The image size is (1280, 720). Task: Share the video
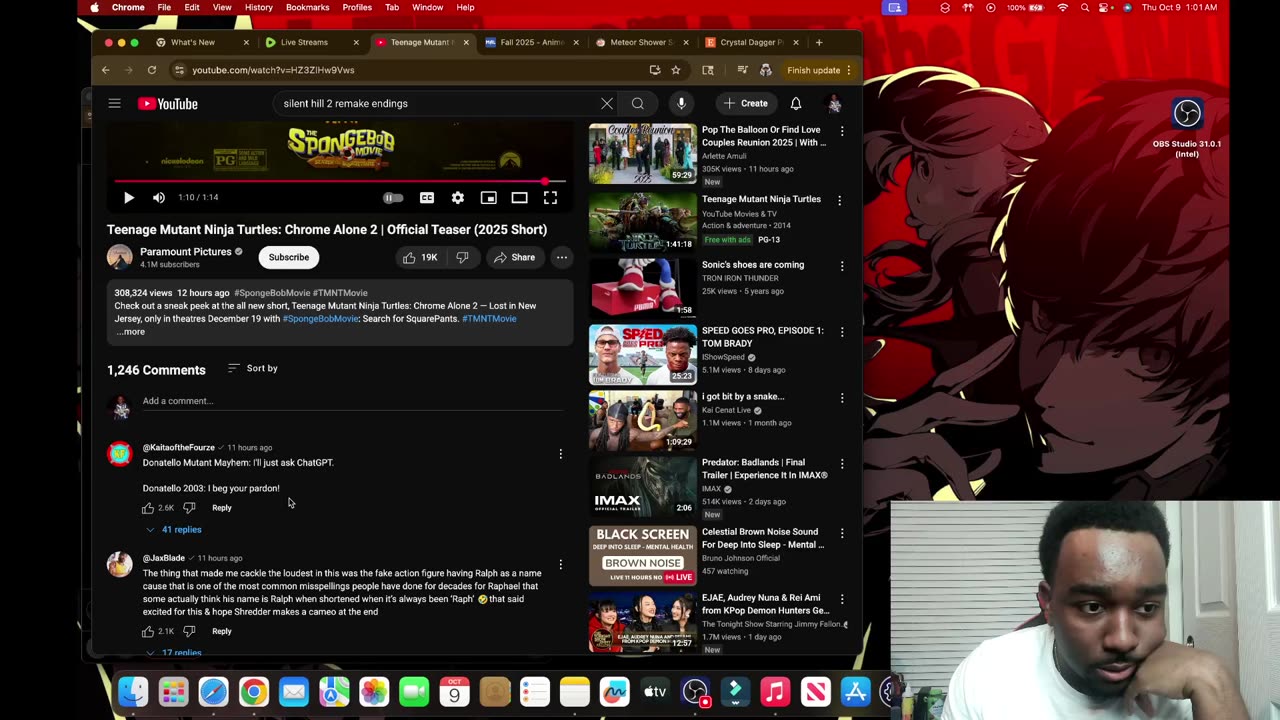[x=514, y=257]
